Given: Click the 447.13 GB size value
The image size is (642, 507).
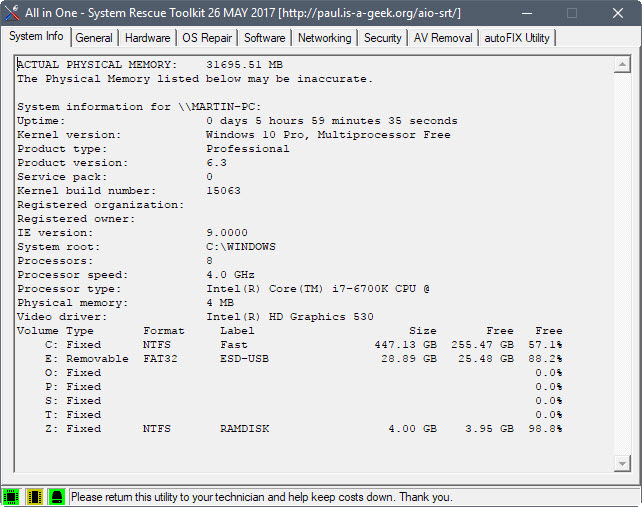Looking at the screenshot, I should [x=405, y=345].
